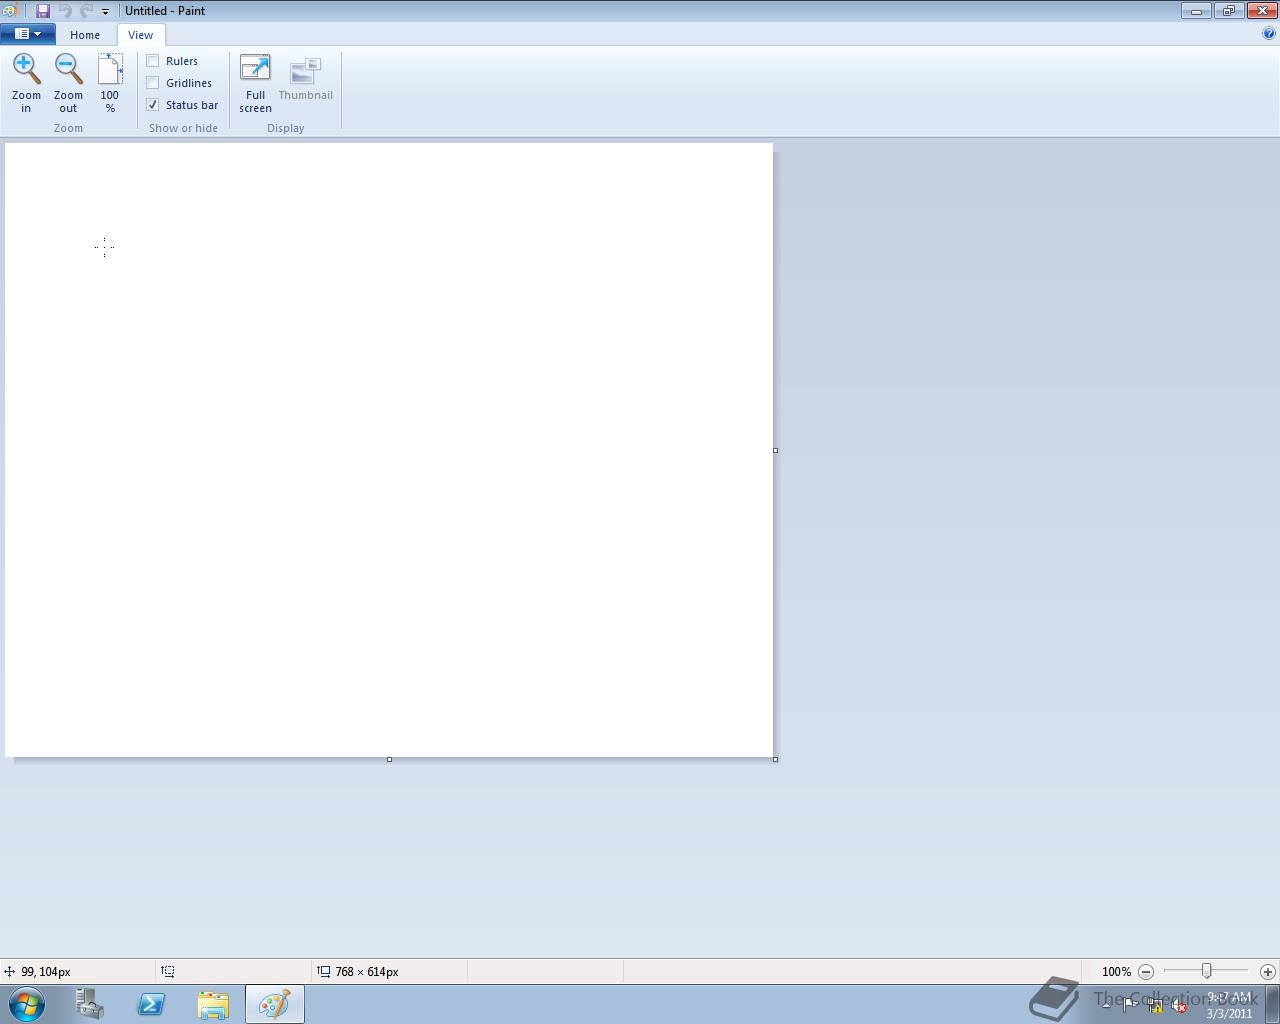Image resolution: width=1280 pixels, height=1024 pixels.
Task: Select the View tab
Action: point(140,35)
